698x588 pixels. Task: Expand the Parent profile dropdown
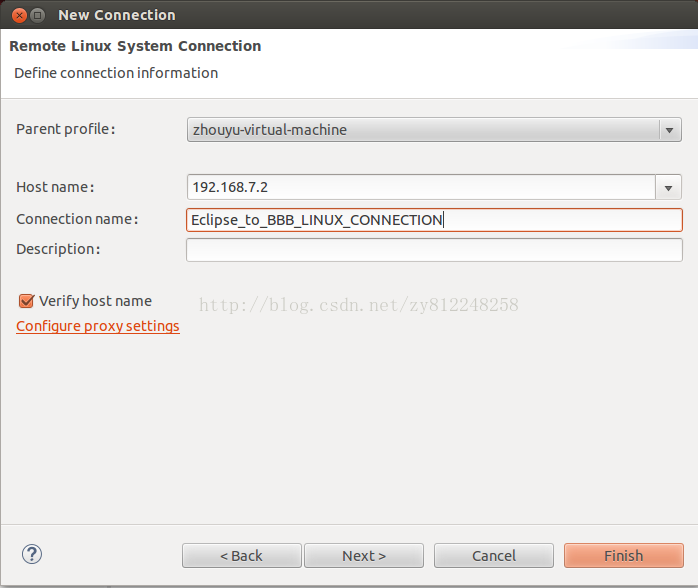[669, 129]
